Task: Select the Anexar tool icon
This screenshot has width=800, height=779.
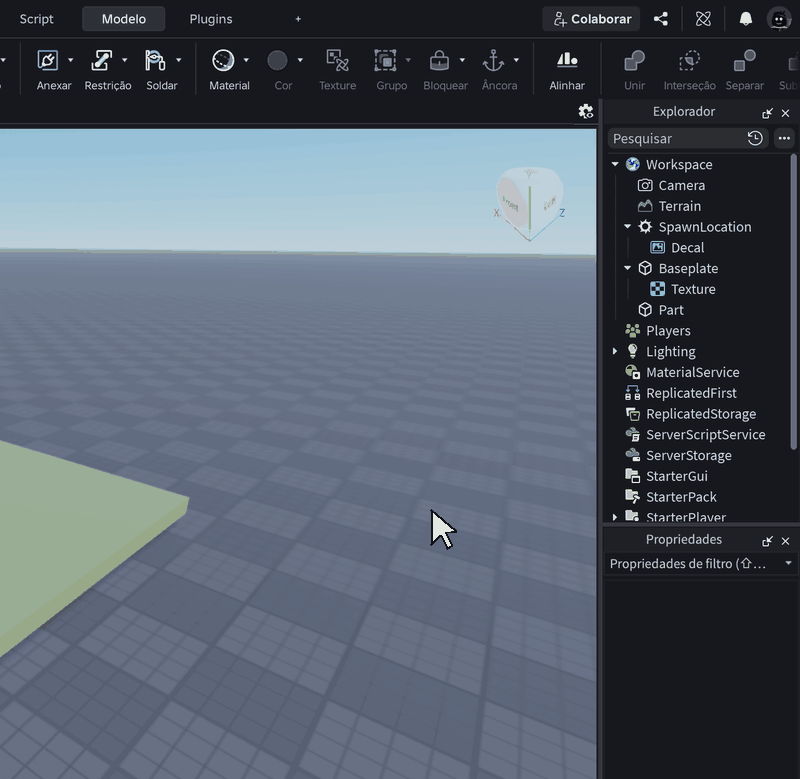Action: pyautogui.click(x=48, y=61)
